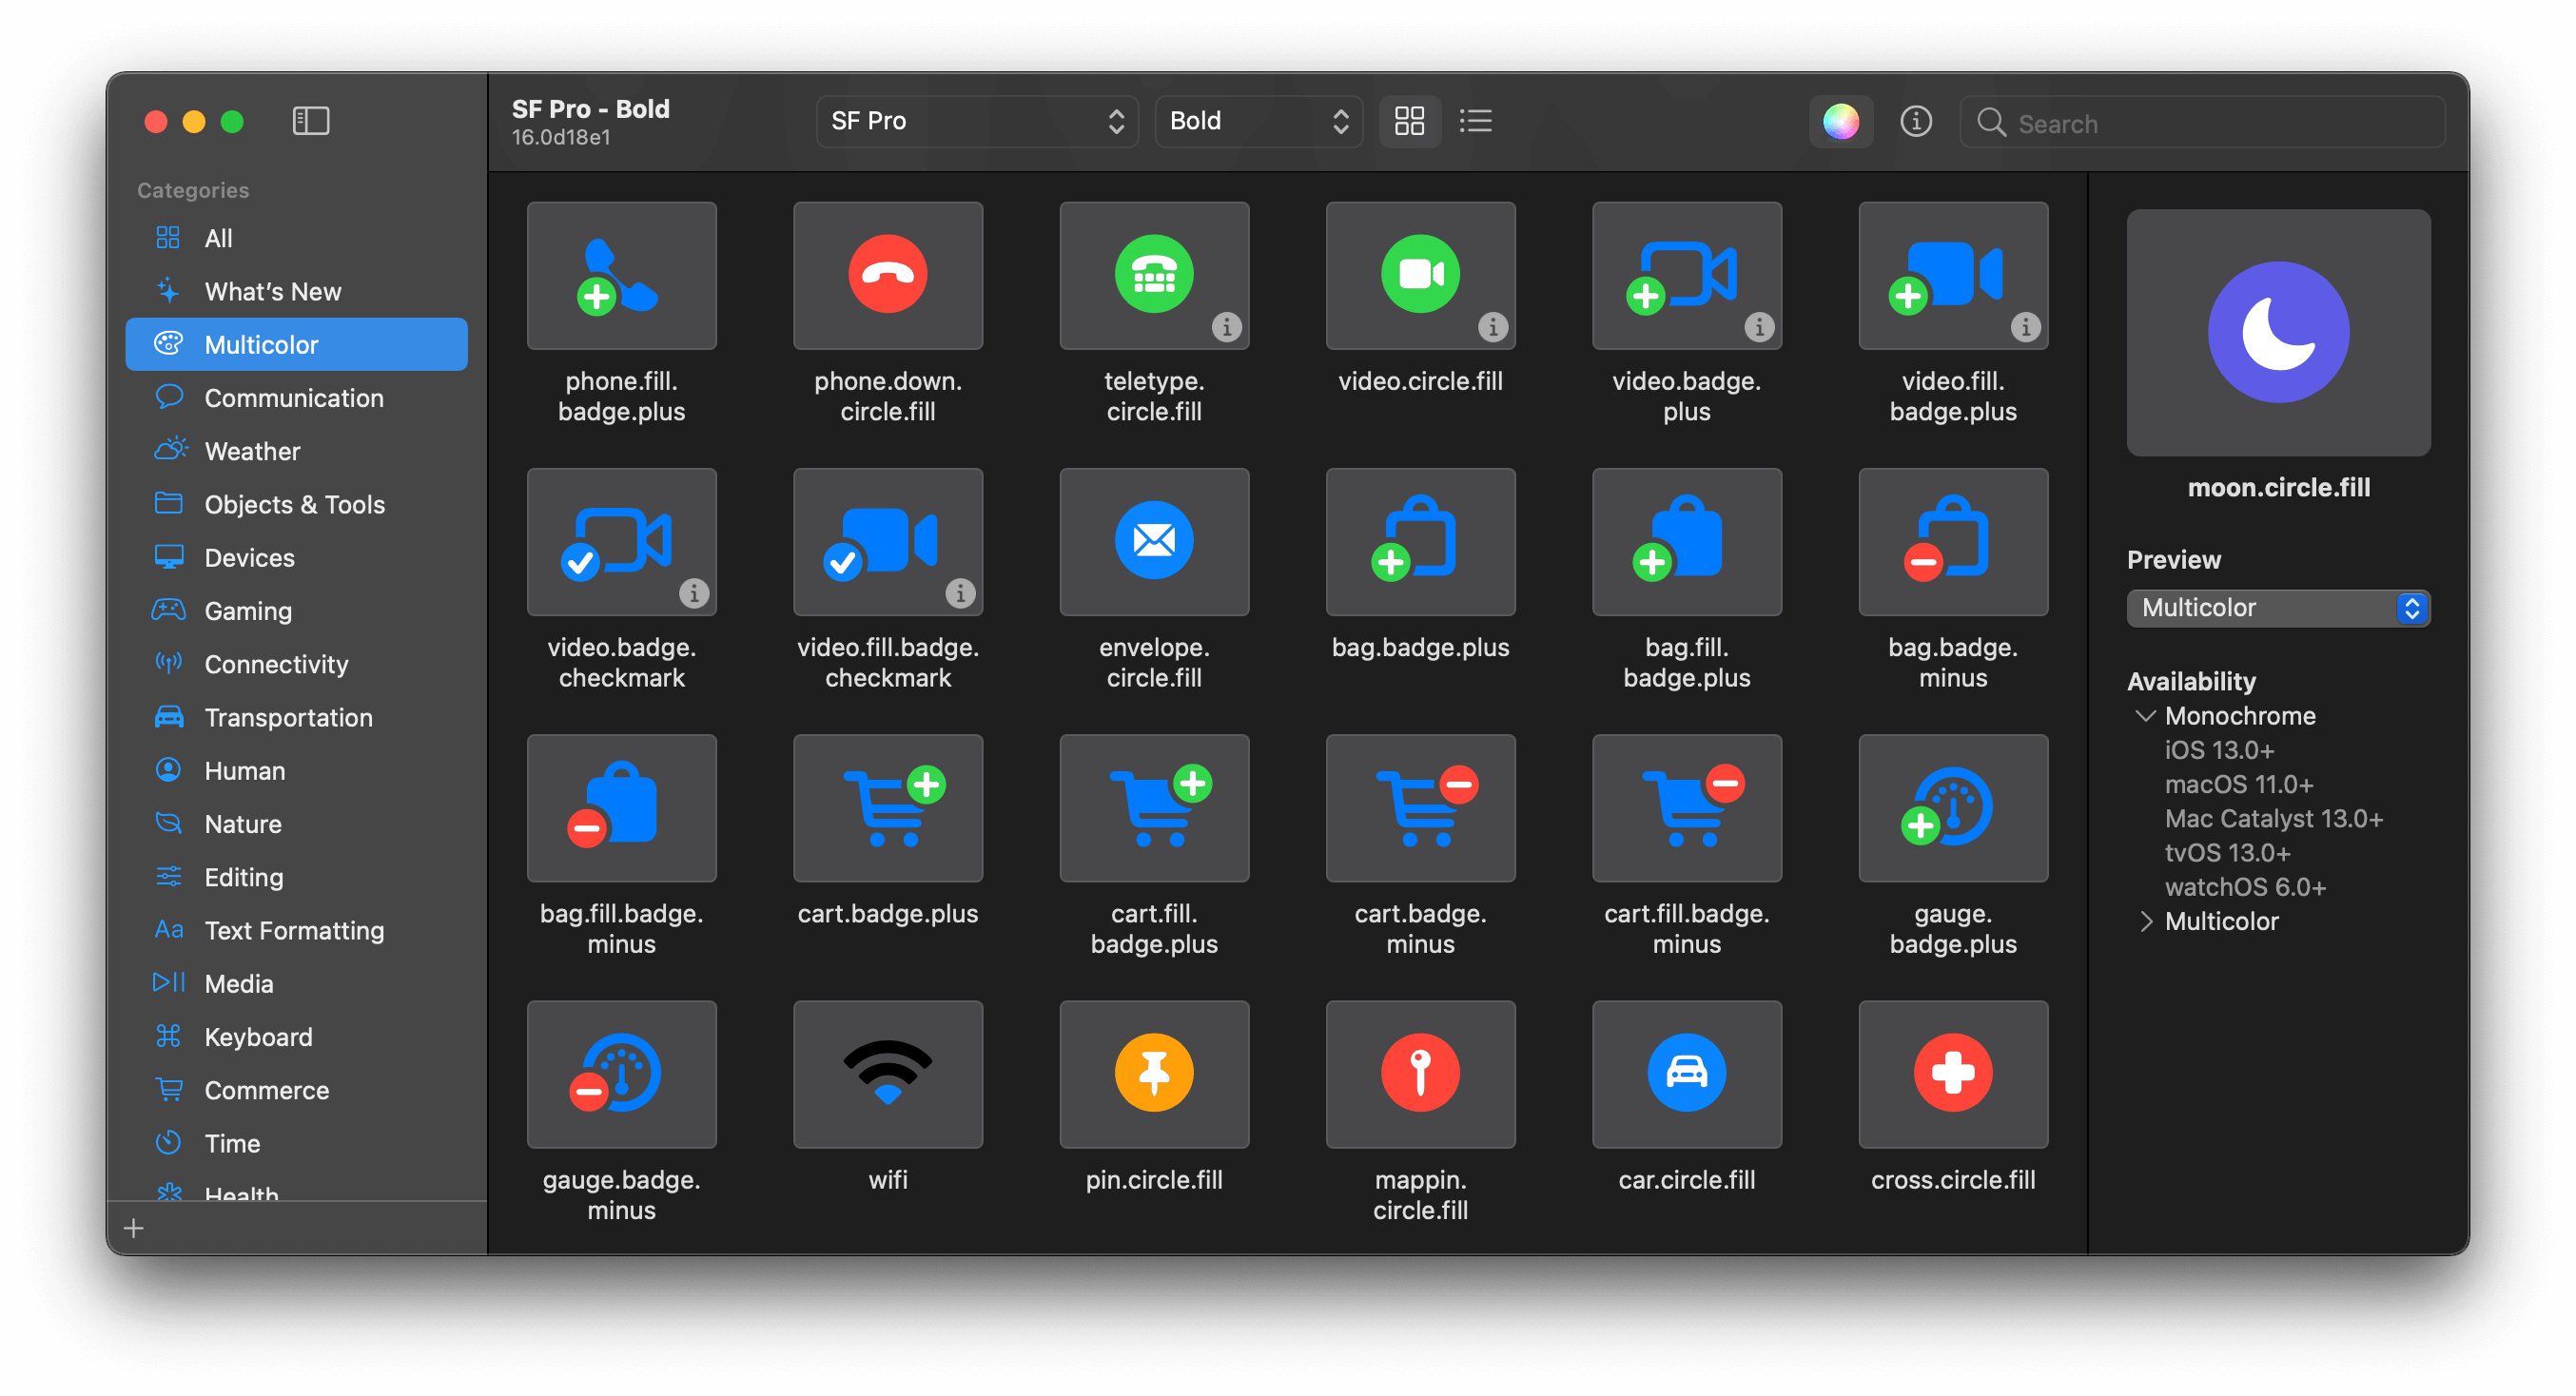Open the SF Pro font dropdown

coord(976,121)
